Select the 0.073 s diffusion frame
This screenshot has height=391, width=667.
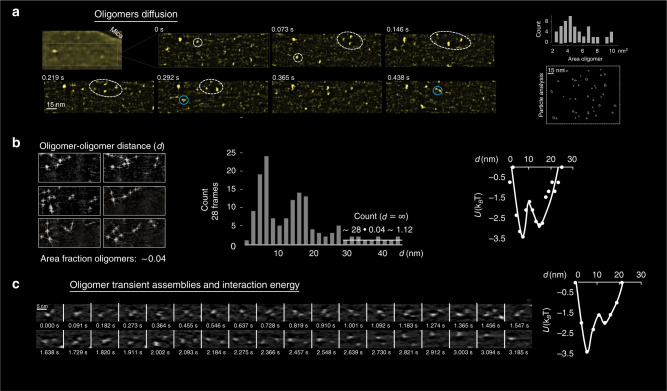coord(327,50)
